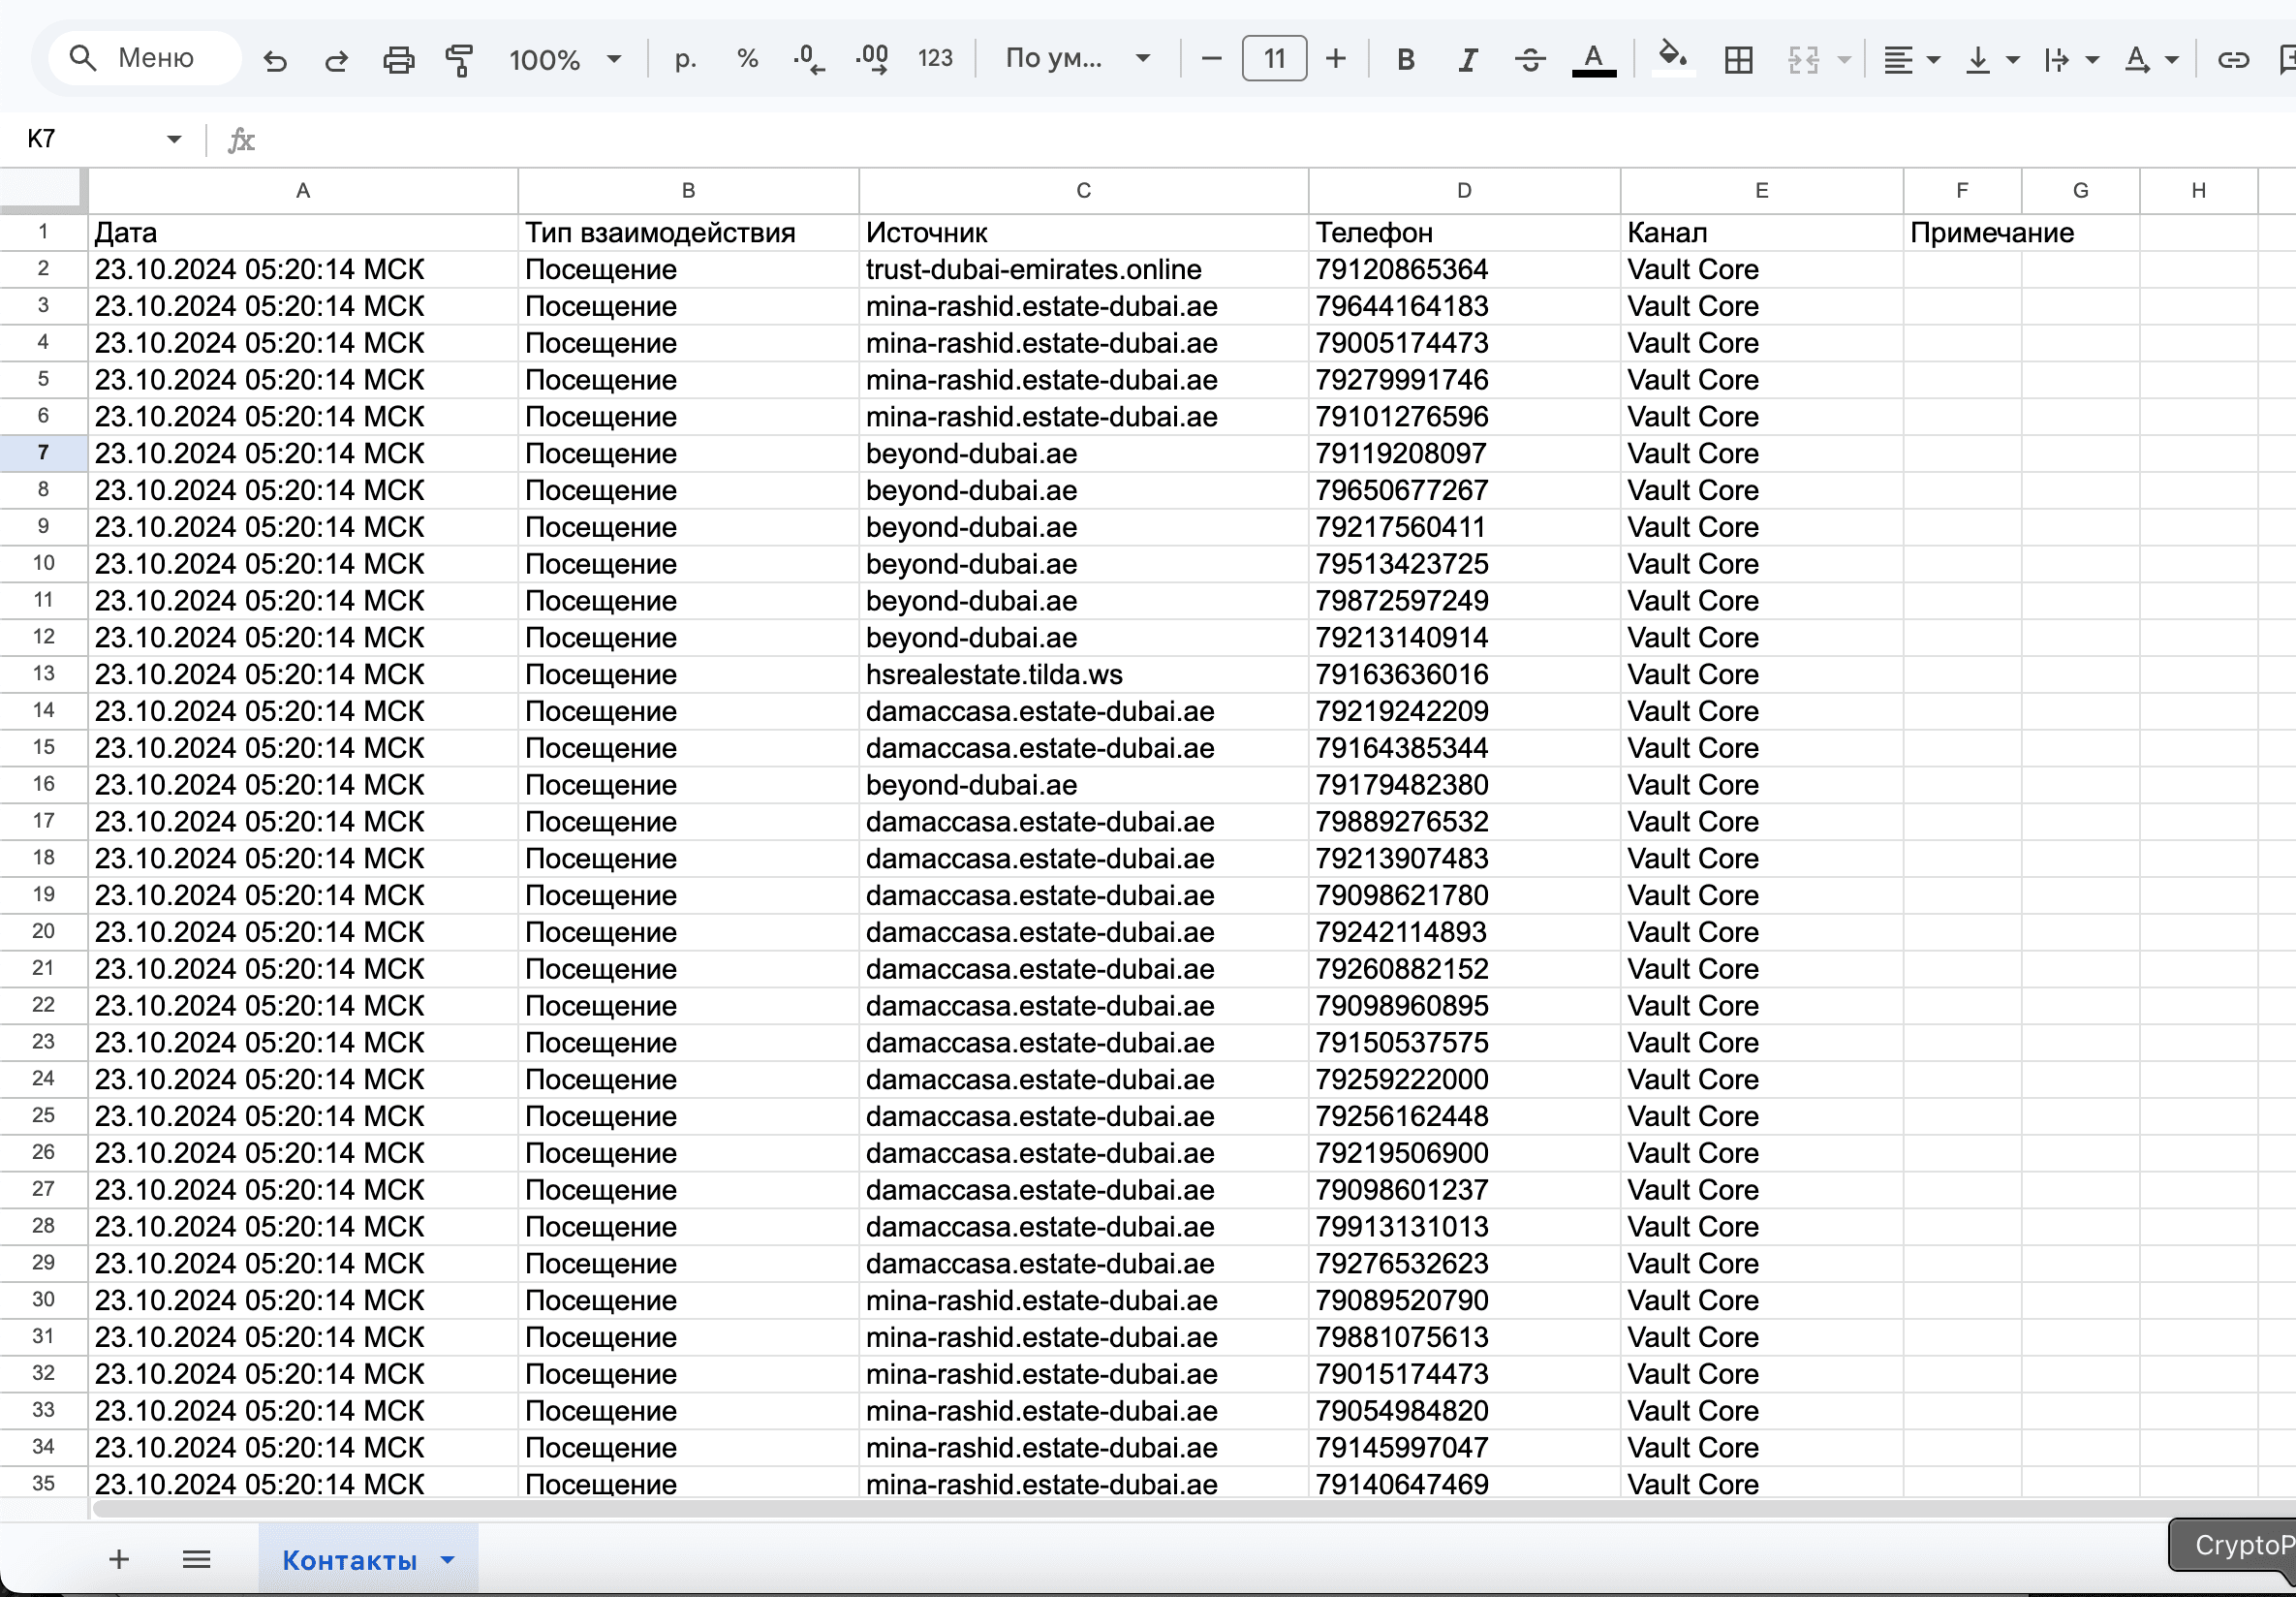Toggle Italic formatting

coord(1467,60)
